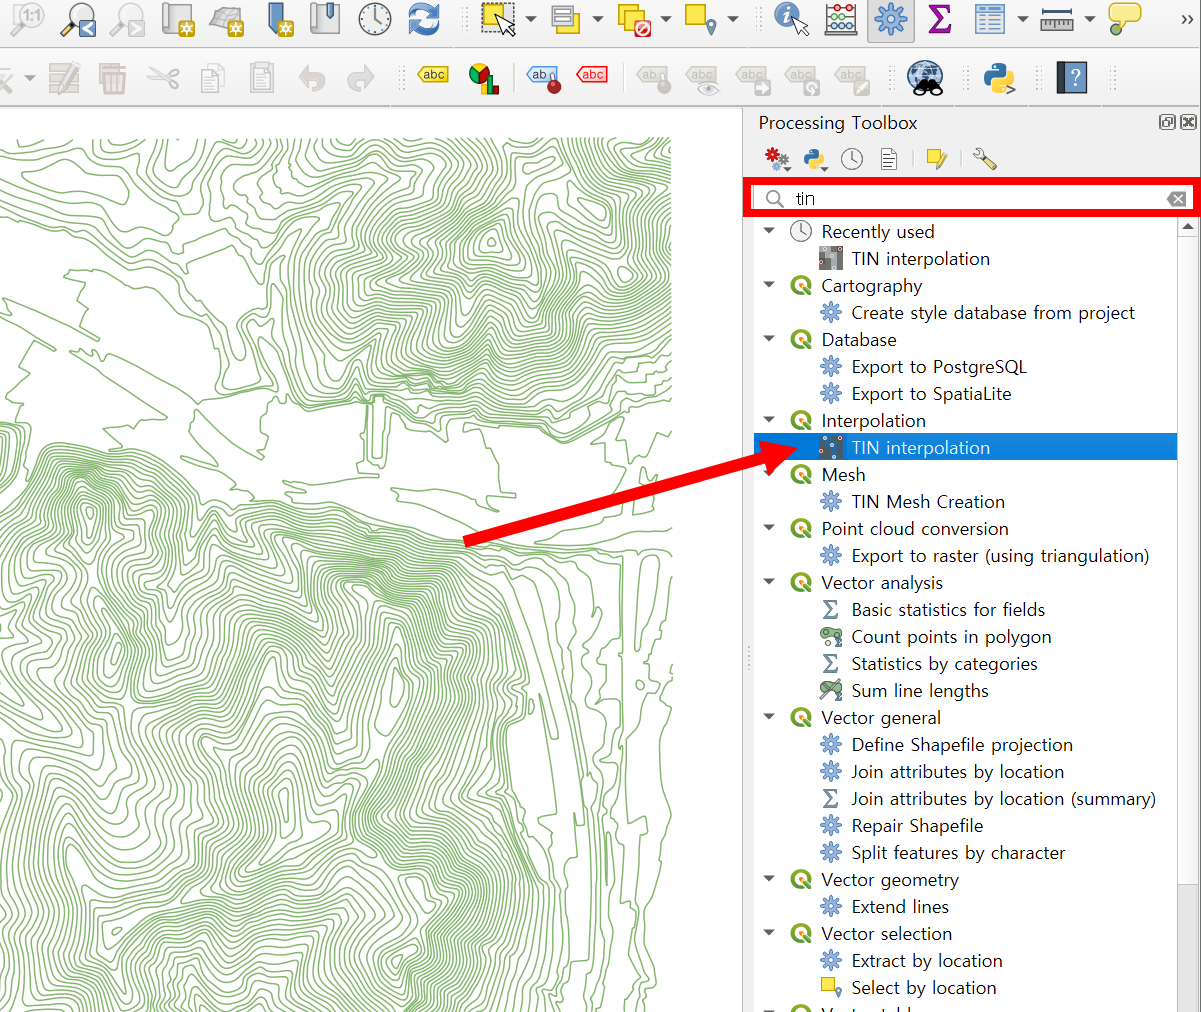Click the Zoom Next magnifier icon
This screenshot has width=1201, height=1012.
[x=126, y=19]
